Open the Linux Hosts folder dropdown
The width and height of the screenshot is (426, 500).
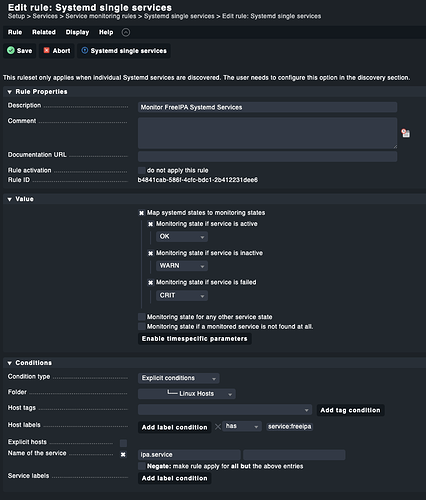point(187,394)
